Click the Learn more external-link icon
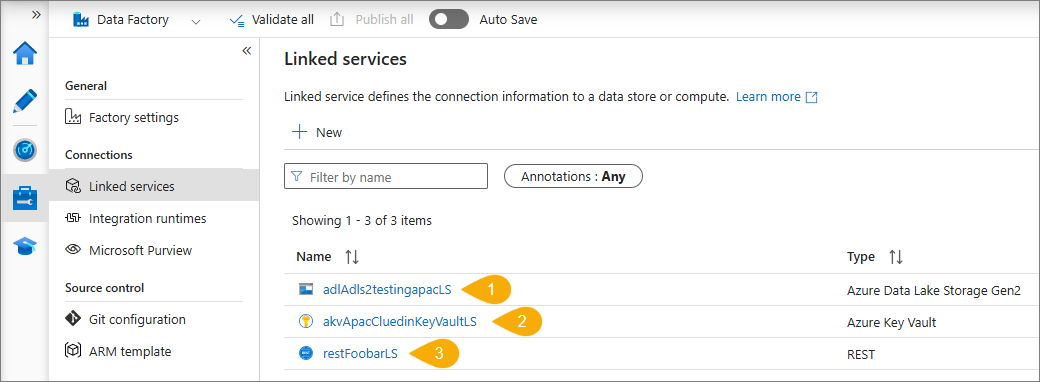This screenshot has height=382, width=1040. (811, 97)
